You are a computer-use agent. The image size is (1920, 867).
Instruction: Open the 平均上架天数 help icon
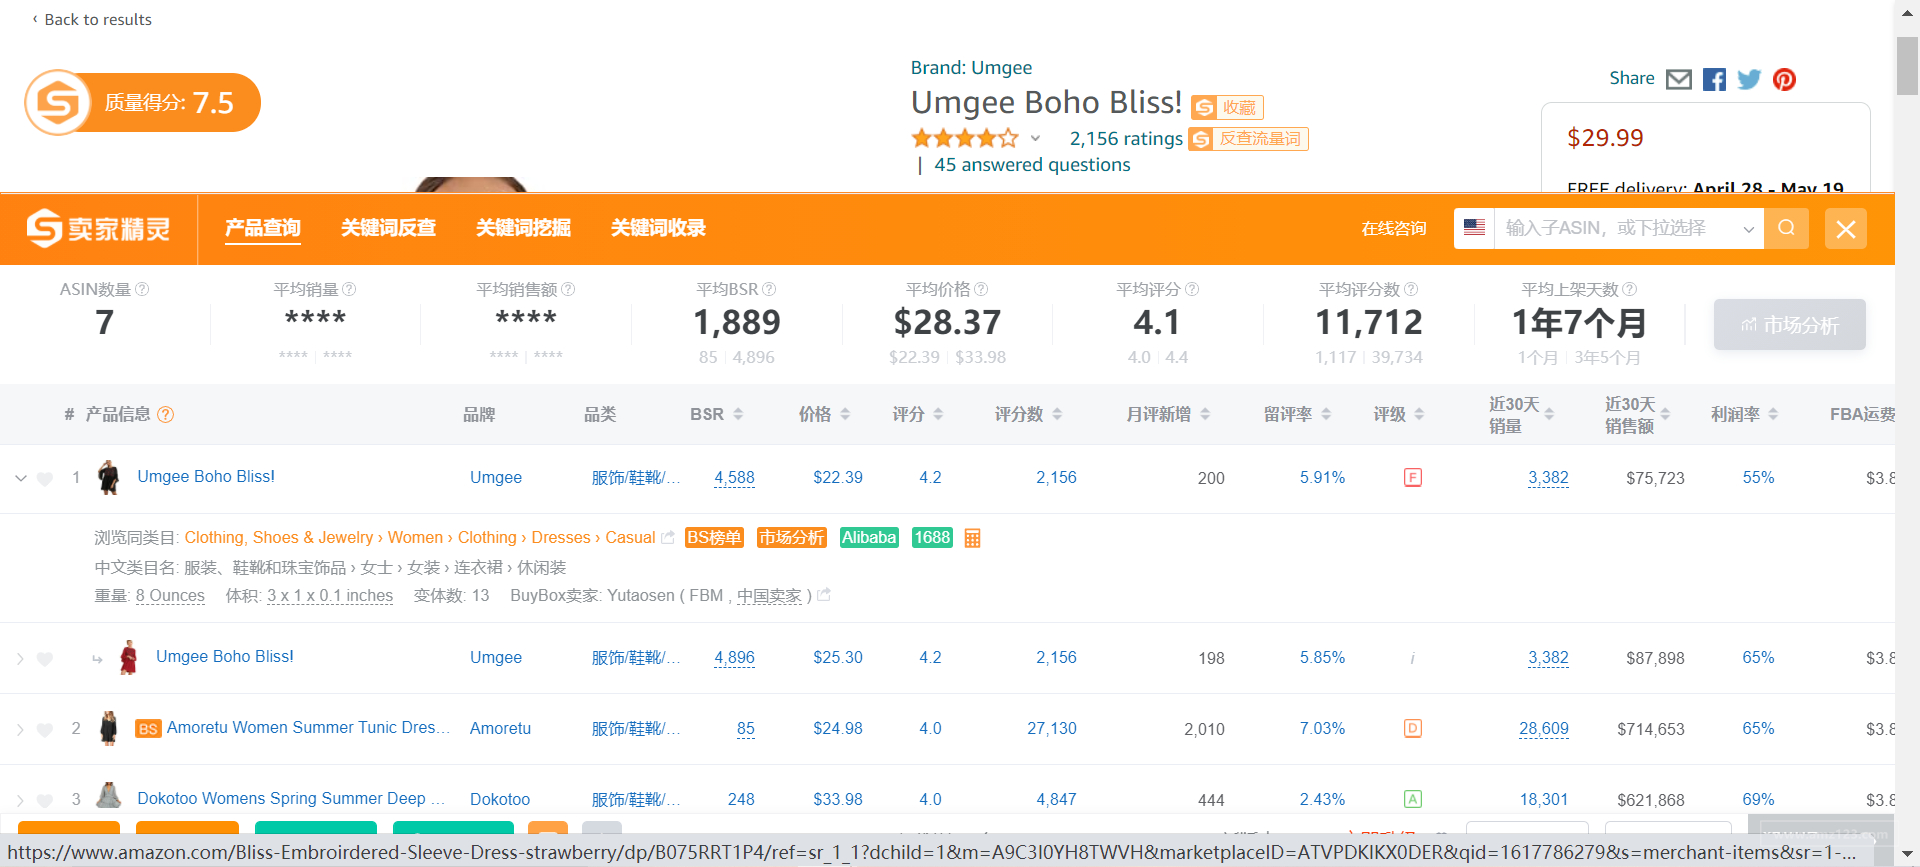pos(1630,289)
